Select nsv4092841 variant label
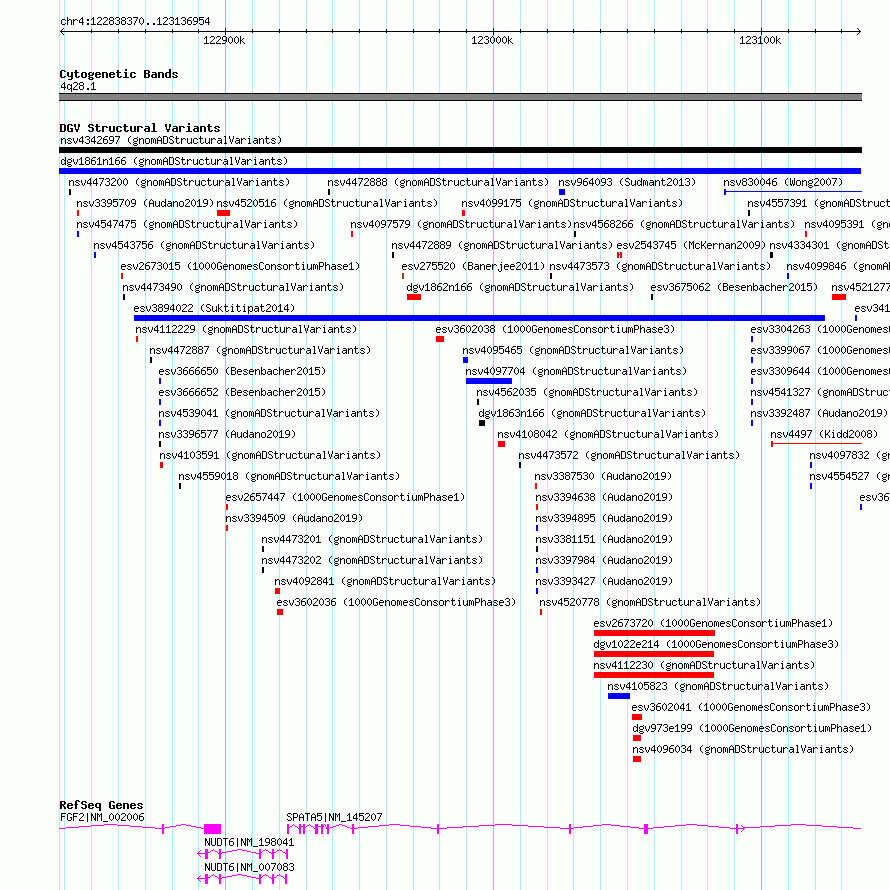This screenshot has width=890, height=890. point(385,581)
